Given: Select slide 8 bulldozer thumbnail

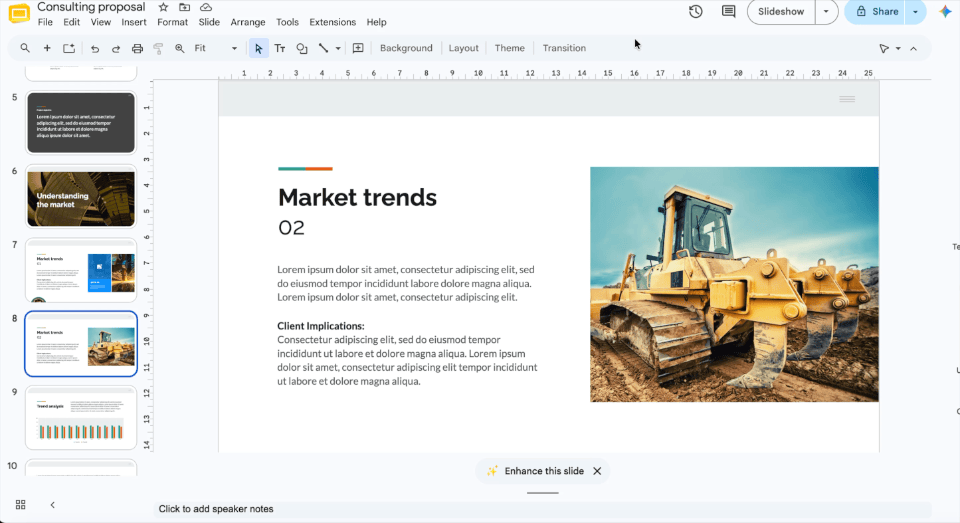Looking at the screenshot, I should [x=81, y=344].
